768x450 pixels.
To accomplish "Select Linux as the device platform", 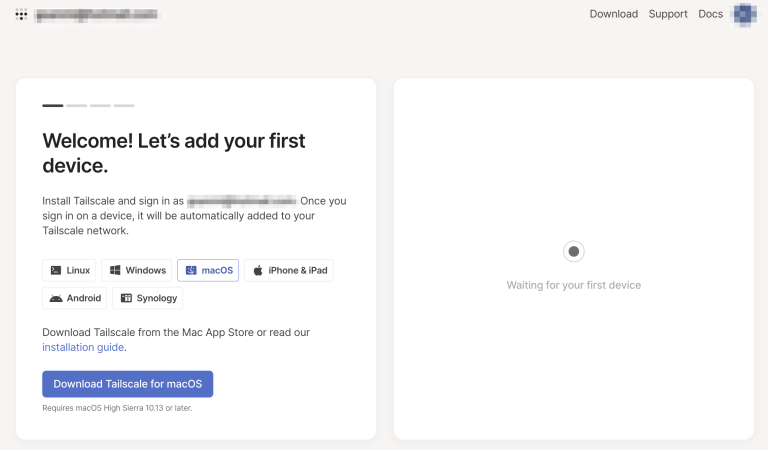I will (69, 270).
